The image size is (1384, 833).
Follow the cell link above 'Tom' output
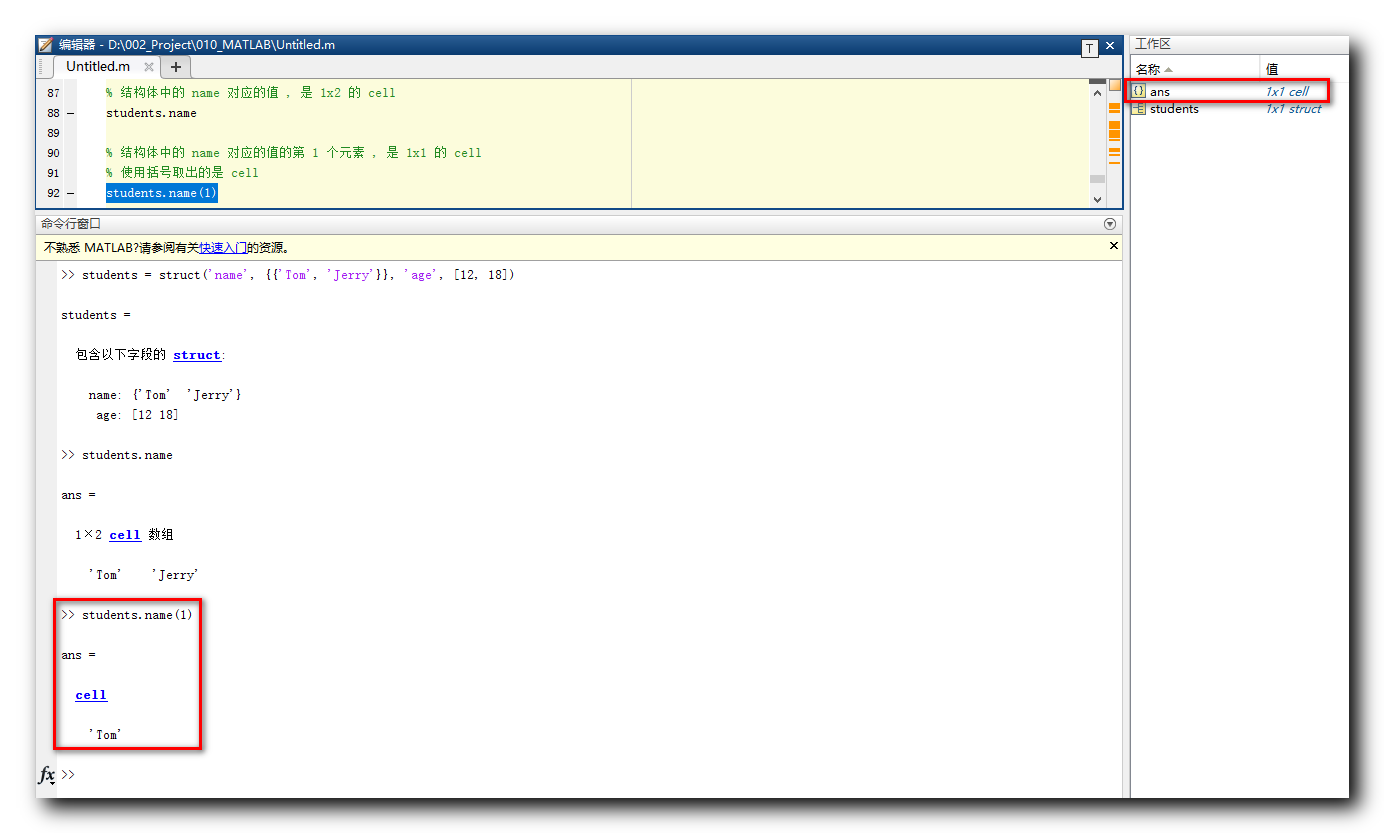pyautogui.click(x=91, y=695)
